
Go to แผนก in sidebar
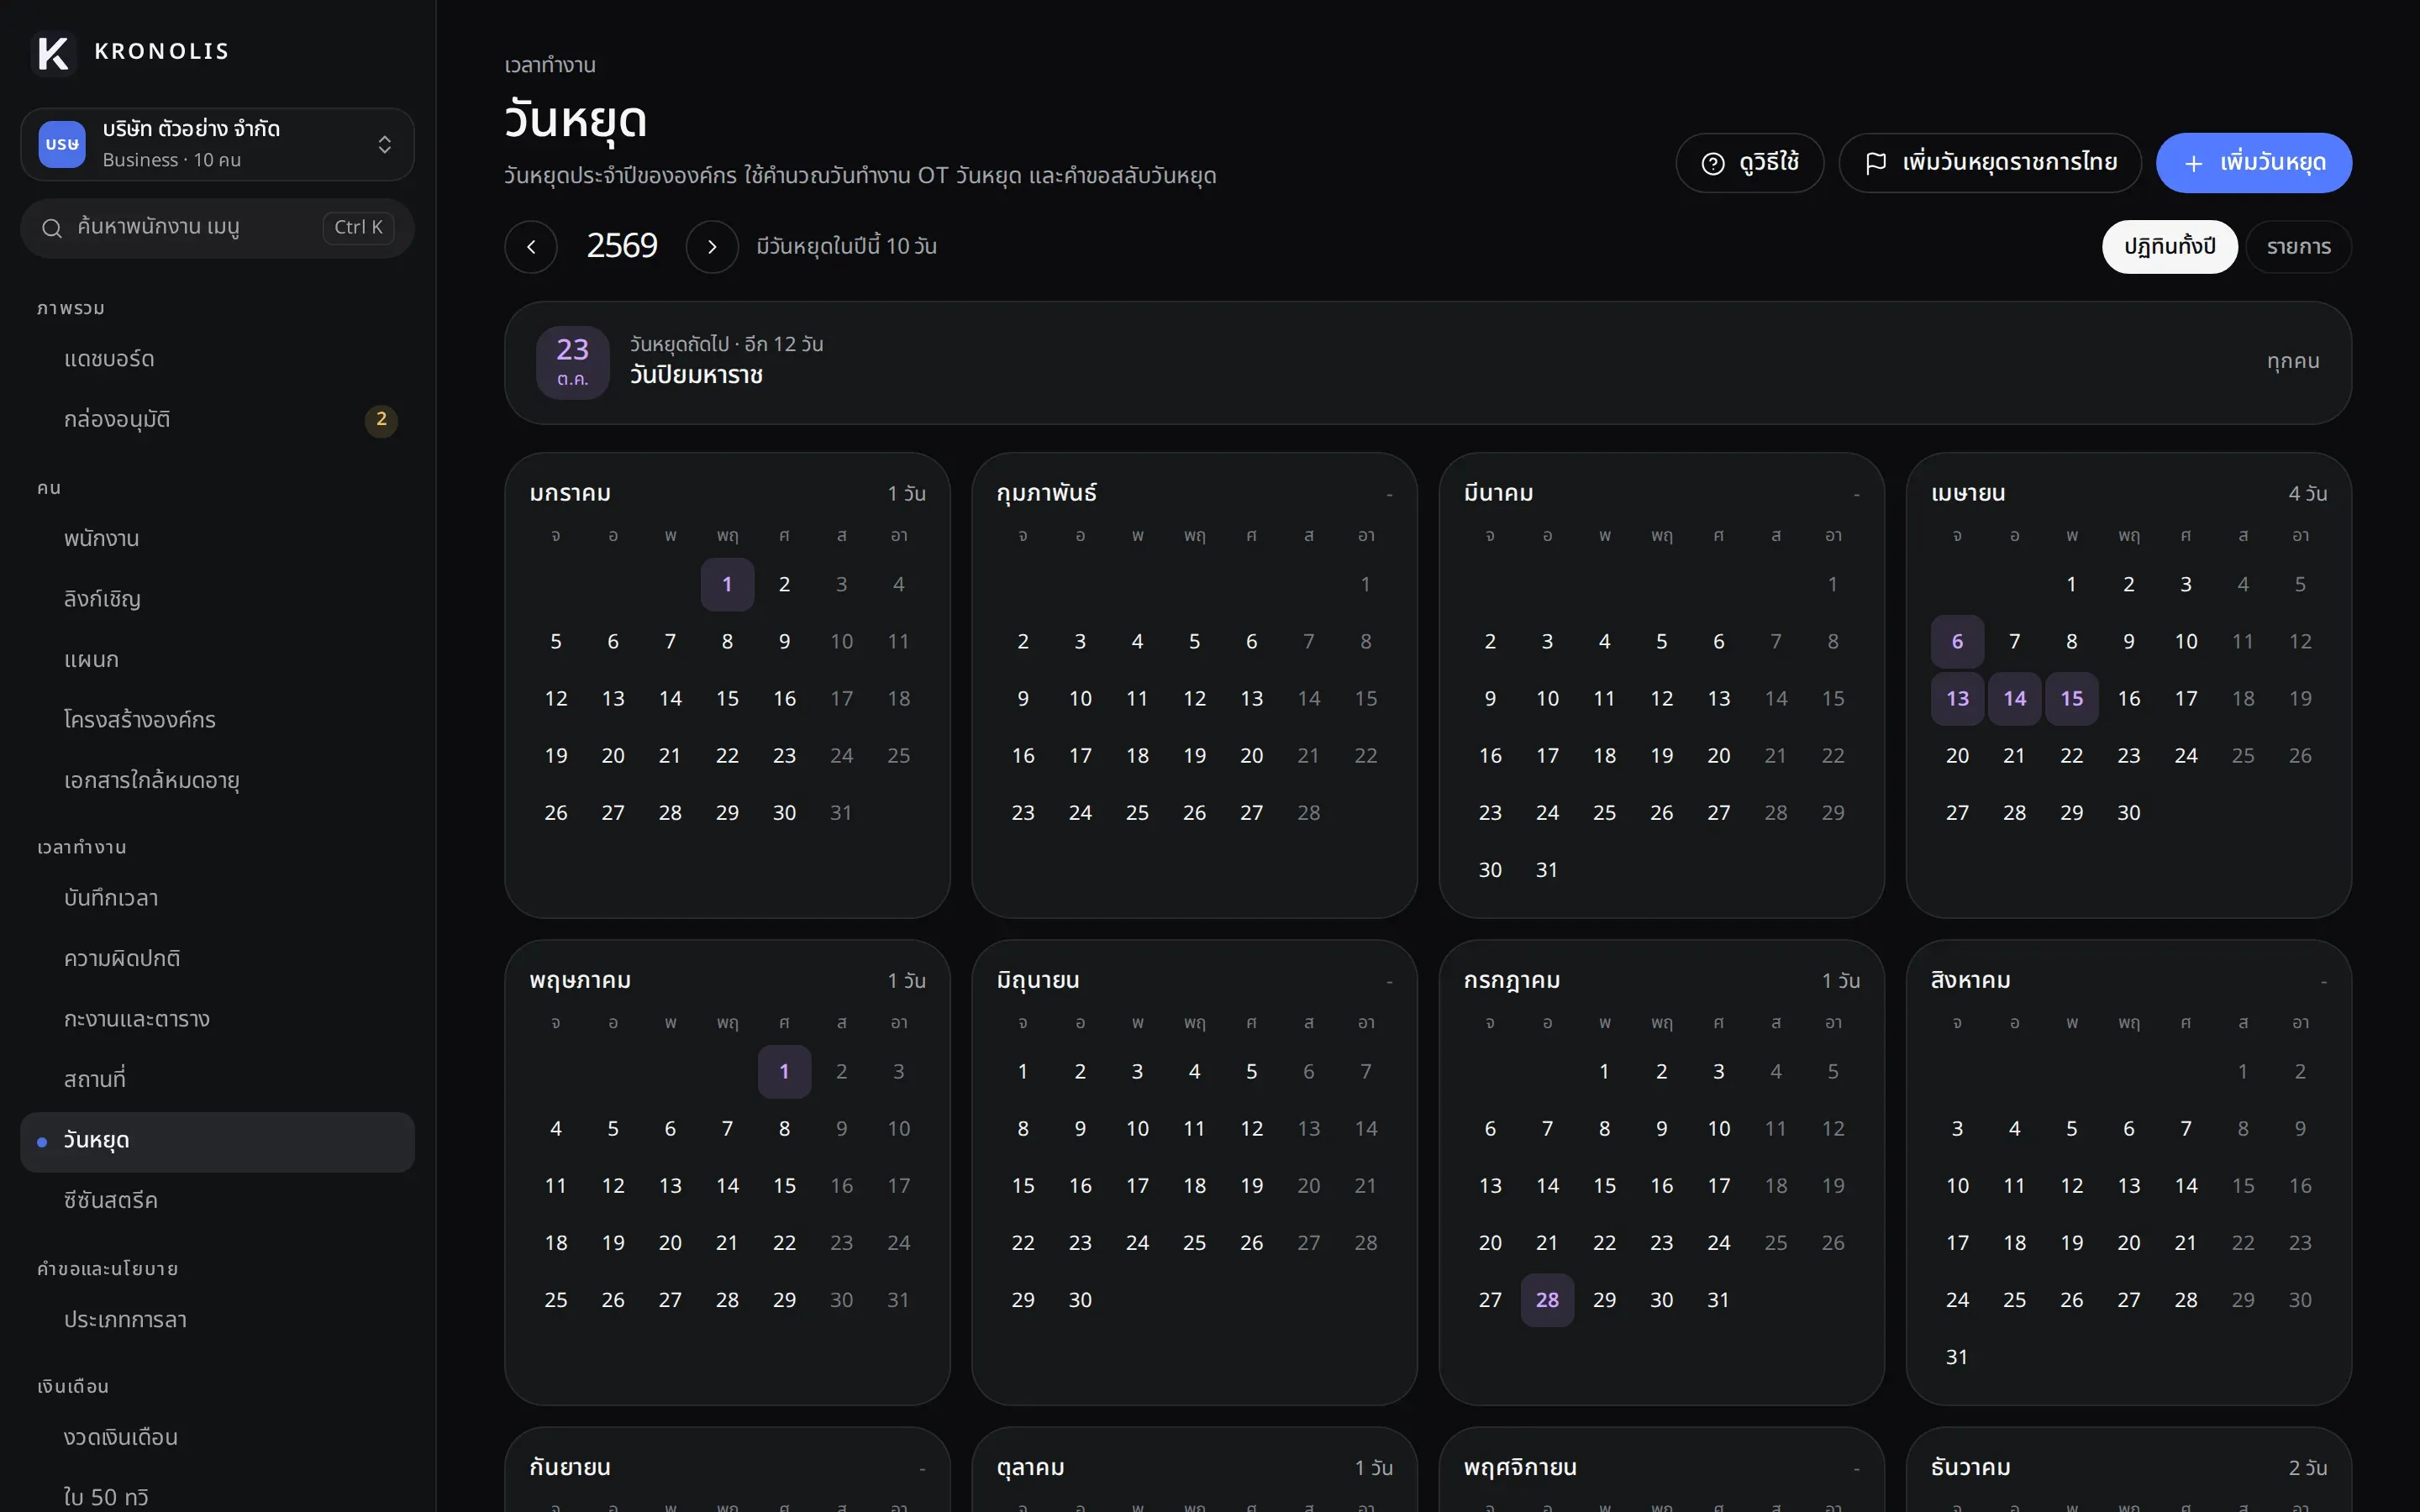(217, 660)
